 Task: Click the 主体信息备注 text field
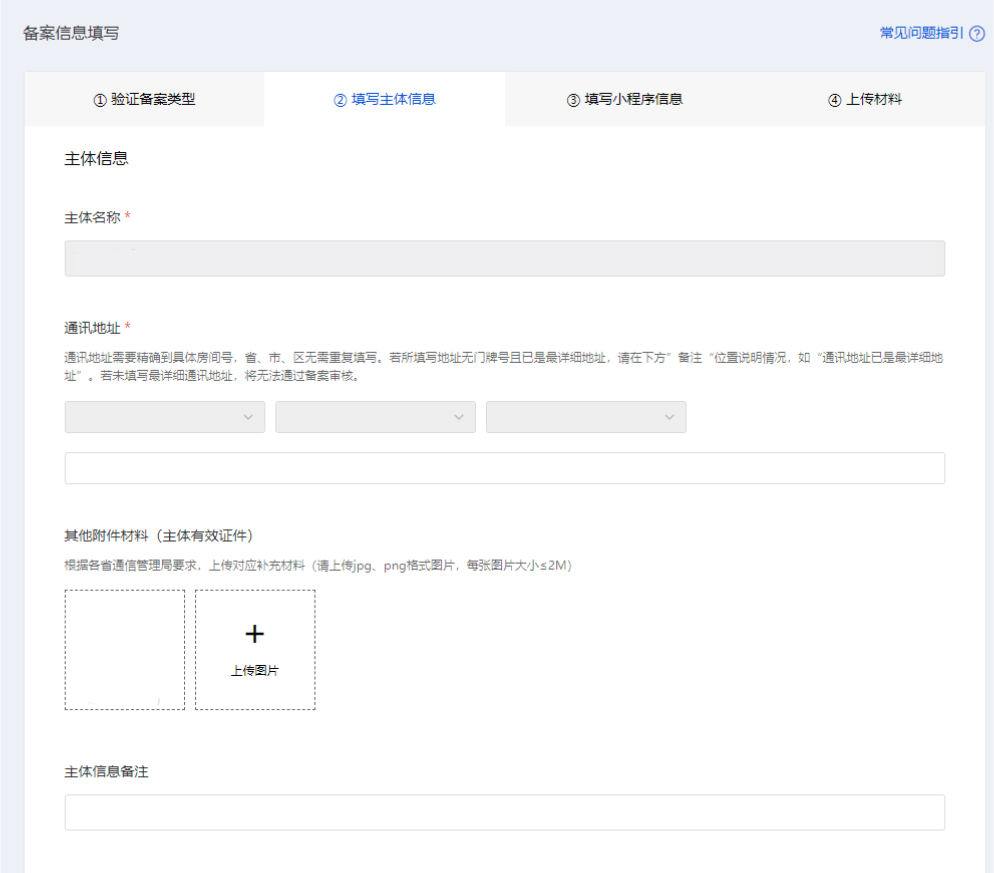pyautogui.click(x=504, y=812)
